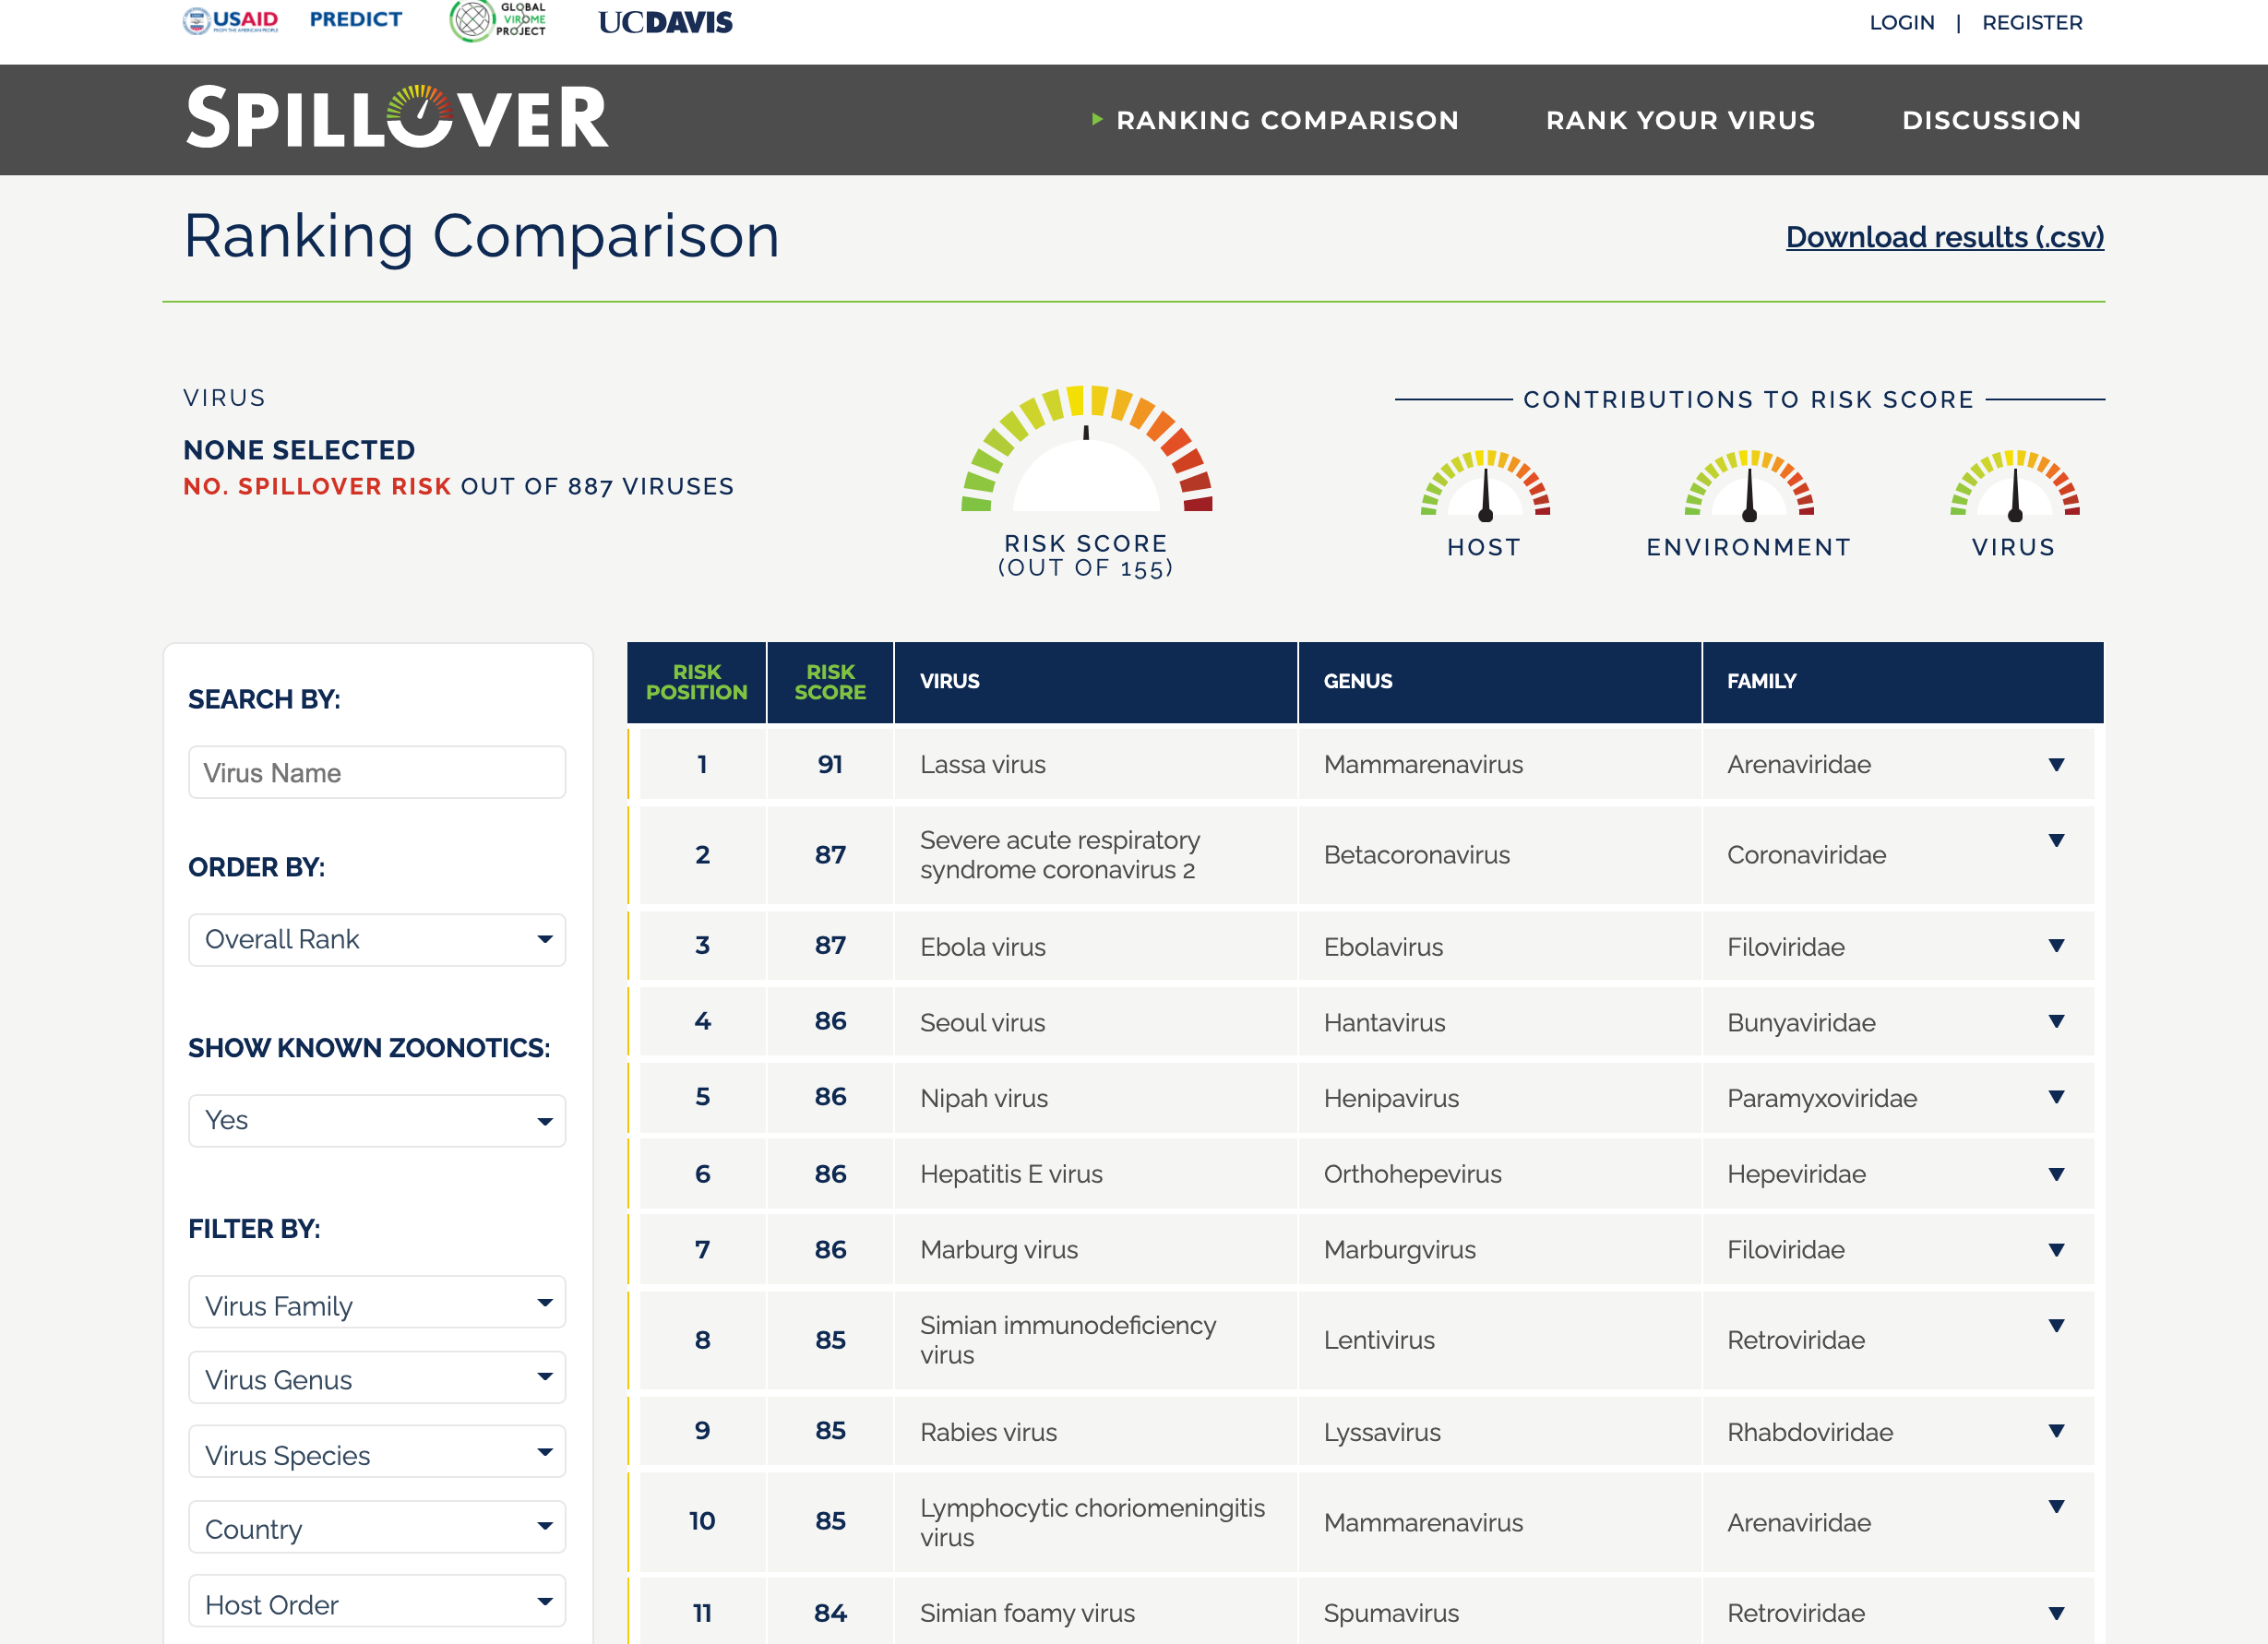2268x1644 pixels.
Task: Expand the Ebola virus row
Action: coord(2055,945)
